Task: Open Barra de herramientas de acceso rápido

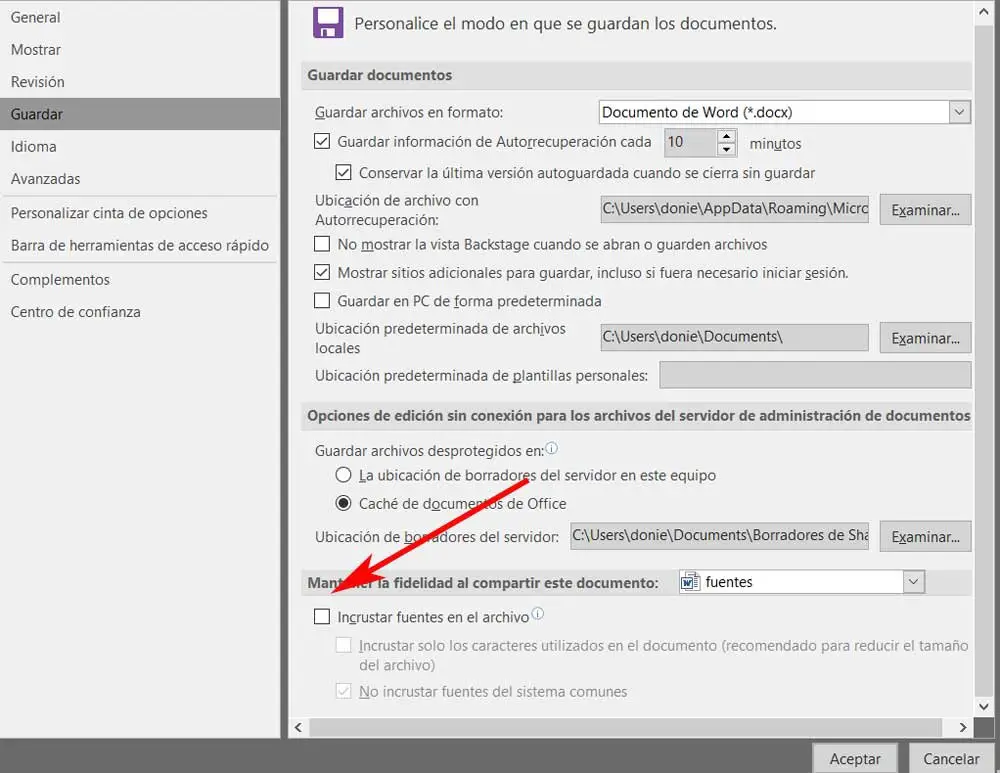Action: [140, 246]
